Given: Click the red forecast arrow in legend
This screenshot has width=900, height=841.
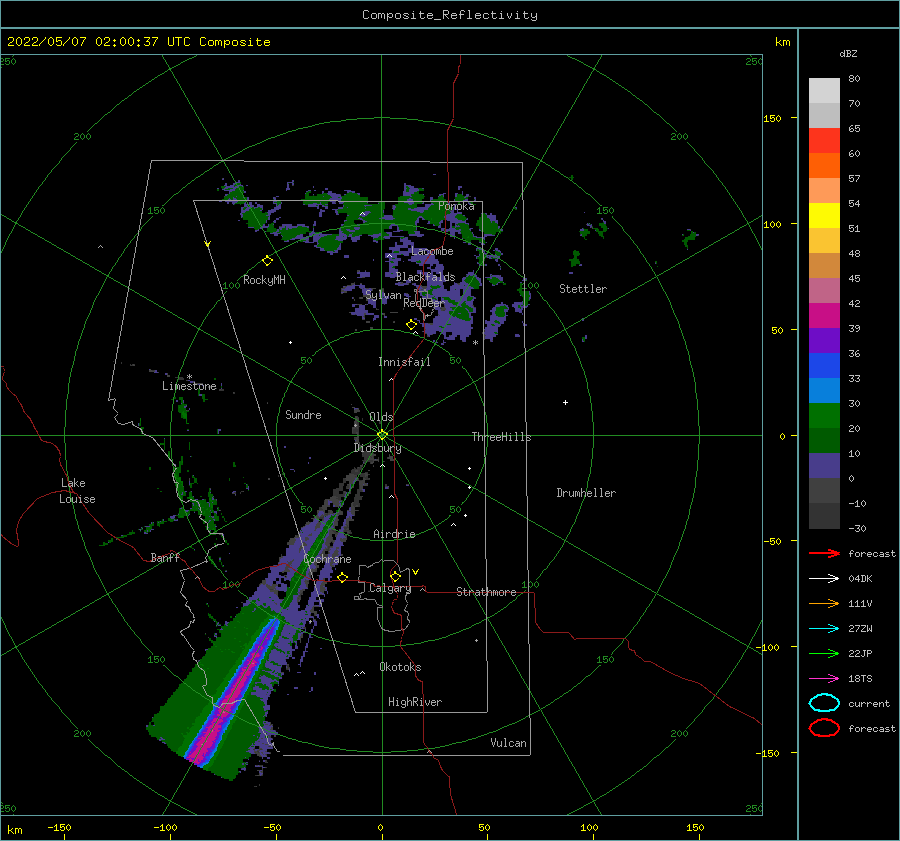Looking at the screenshot, I should 824,553.
